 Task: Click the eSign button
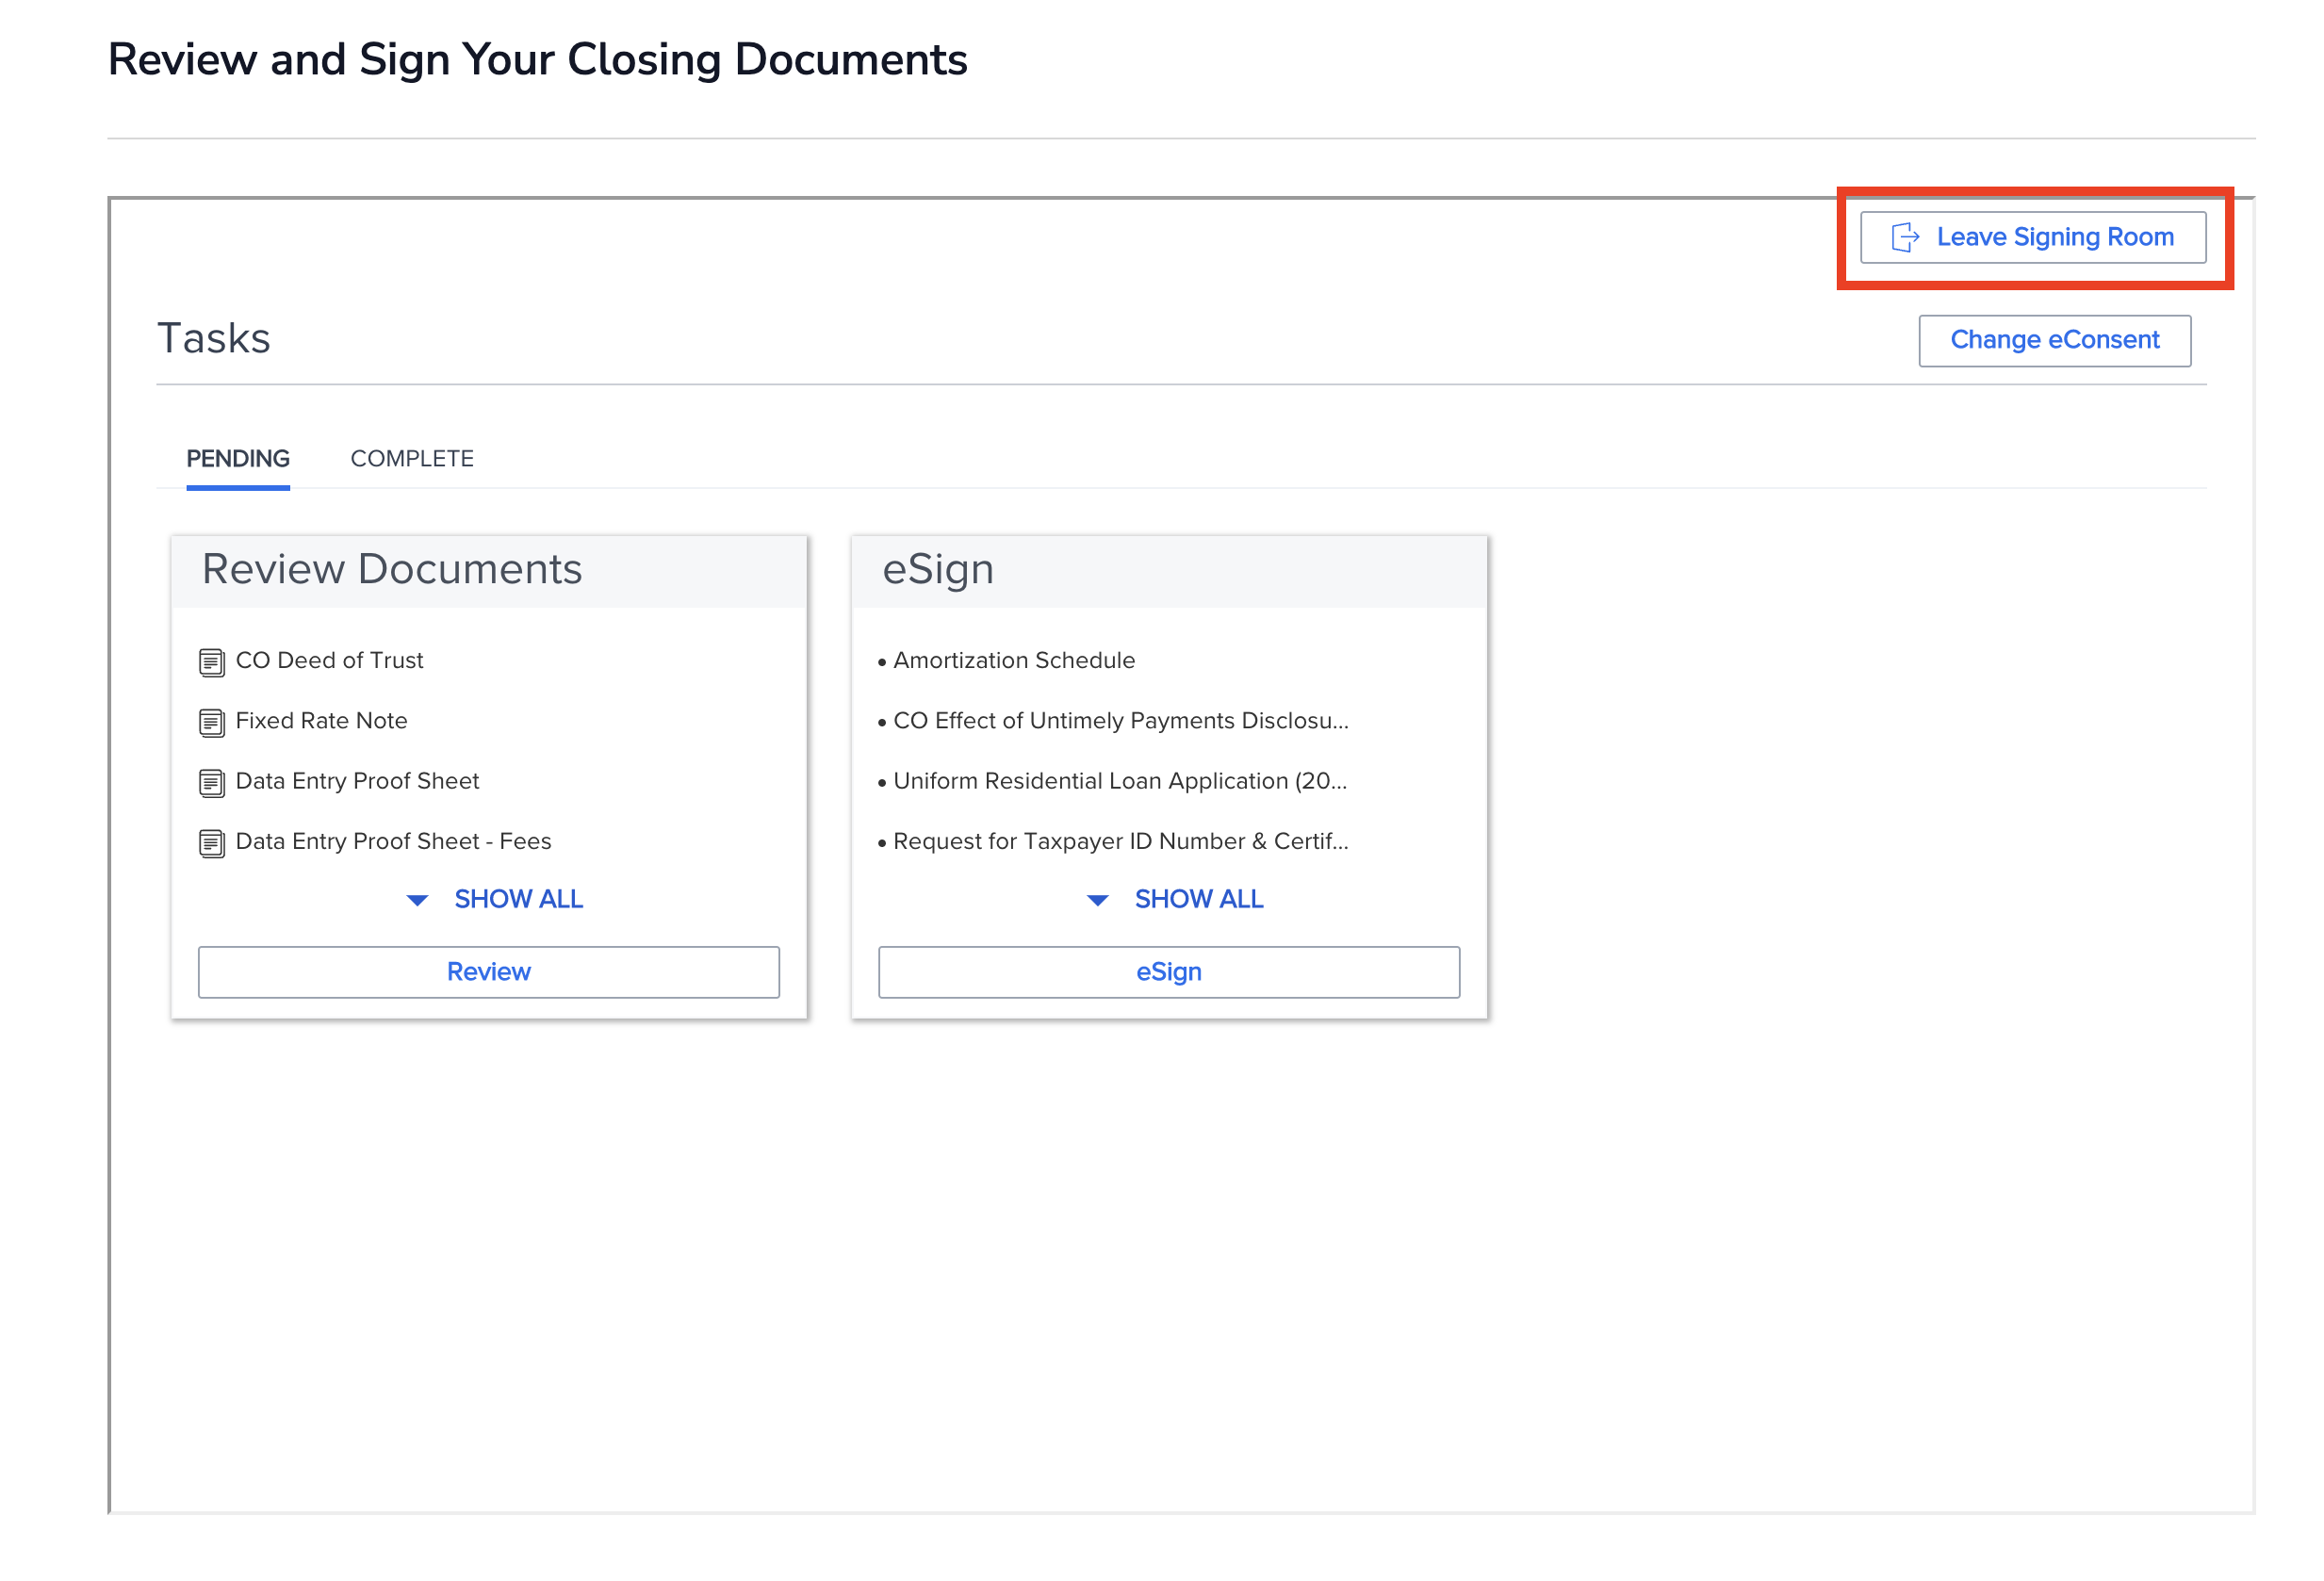pyautogui.click(x=1168, y=971)
